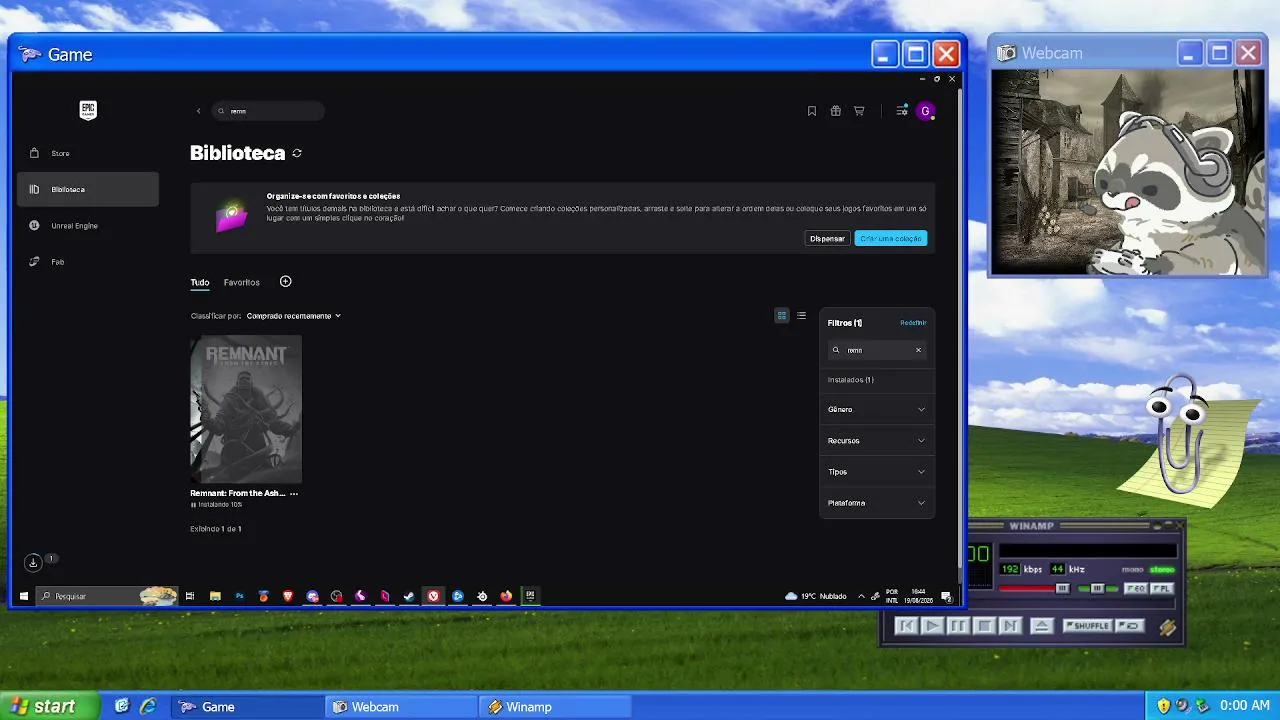
Task: Click the Winamp previous track button
Action: point(907,626)
